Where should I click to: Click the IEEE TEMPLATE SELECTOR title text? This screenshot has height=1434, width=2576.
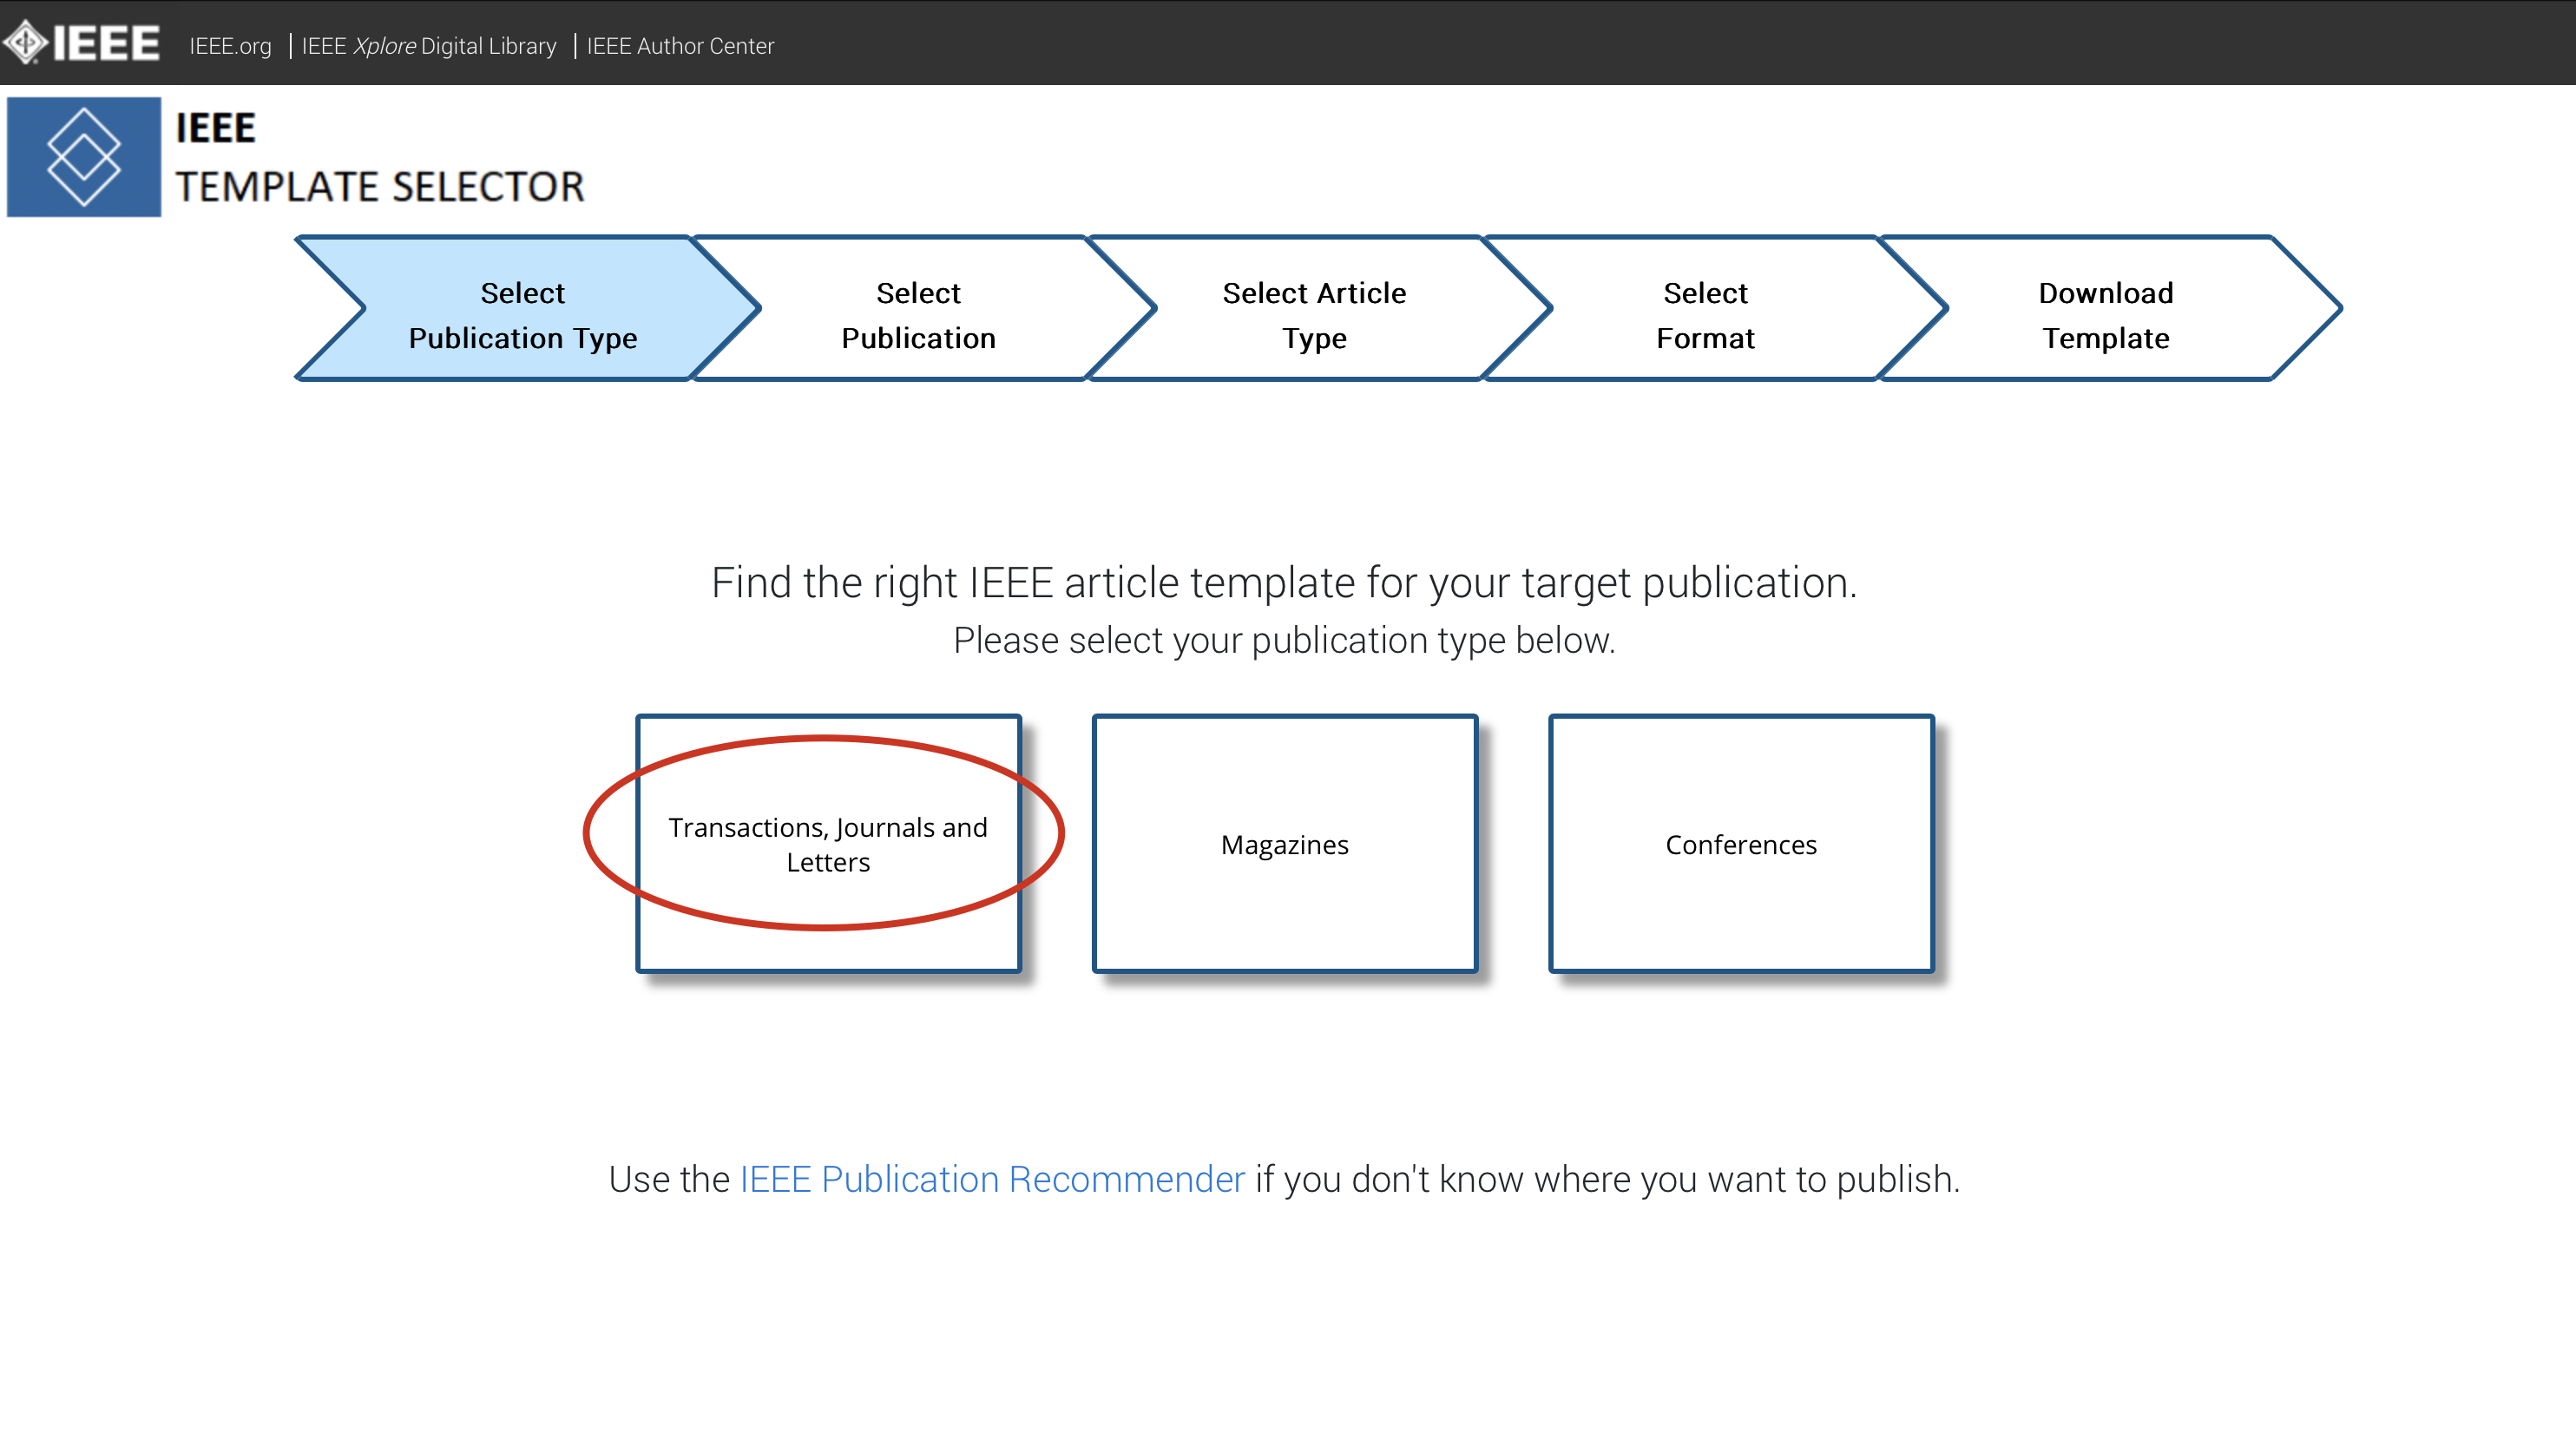point(380,157)
